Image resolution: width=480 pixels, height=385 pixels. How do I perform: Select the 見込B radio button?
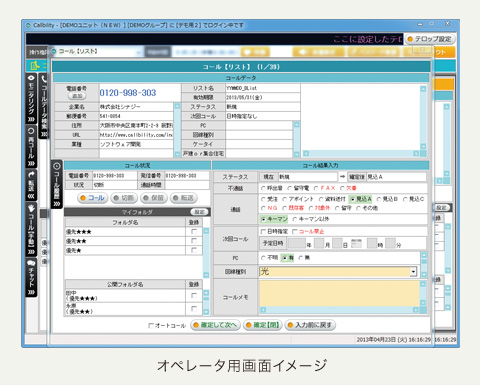click(x=379, y=199)
